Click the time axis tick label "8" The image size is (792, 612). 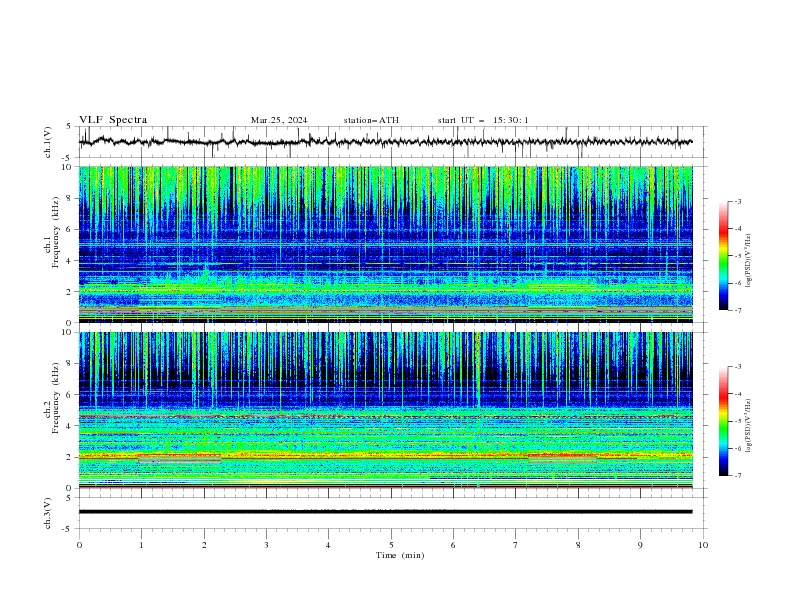coord(578,545)
